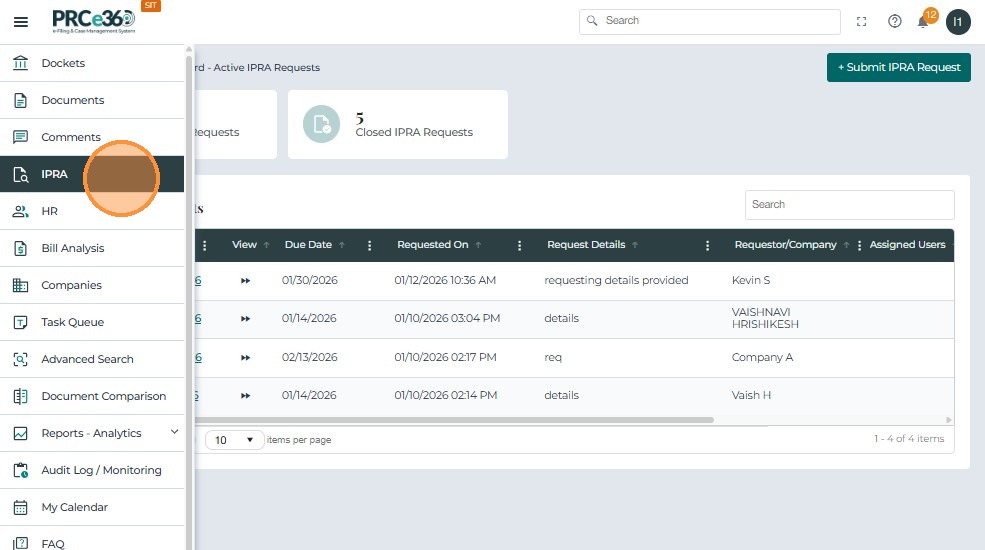
Task: Open column menu for Requested On
Action: tap(519, 245)
